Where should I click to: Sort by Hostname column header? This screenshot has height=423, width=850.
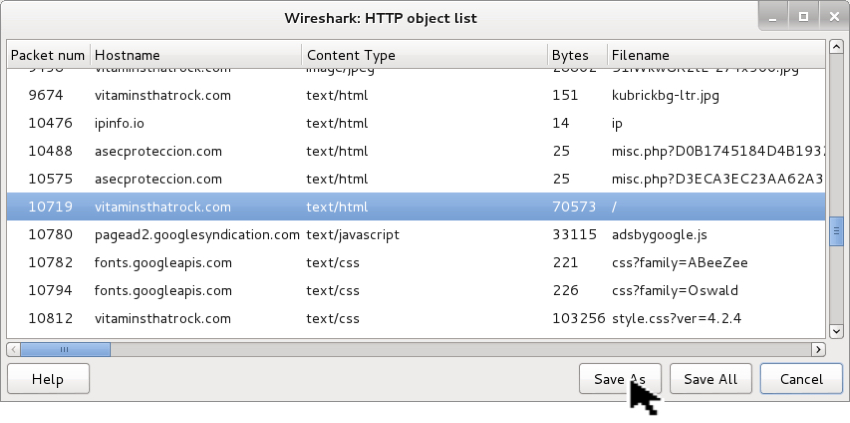(196, 55)
